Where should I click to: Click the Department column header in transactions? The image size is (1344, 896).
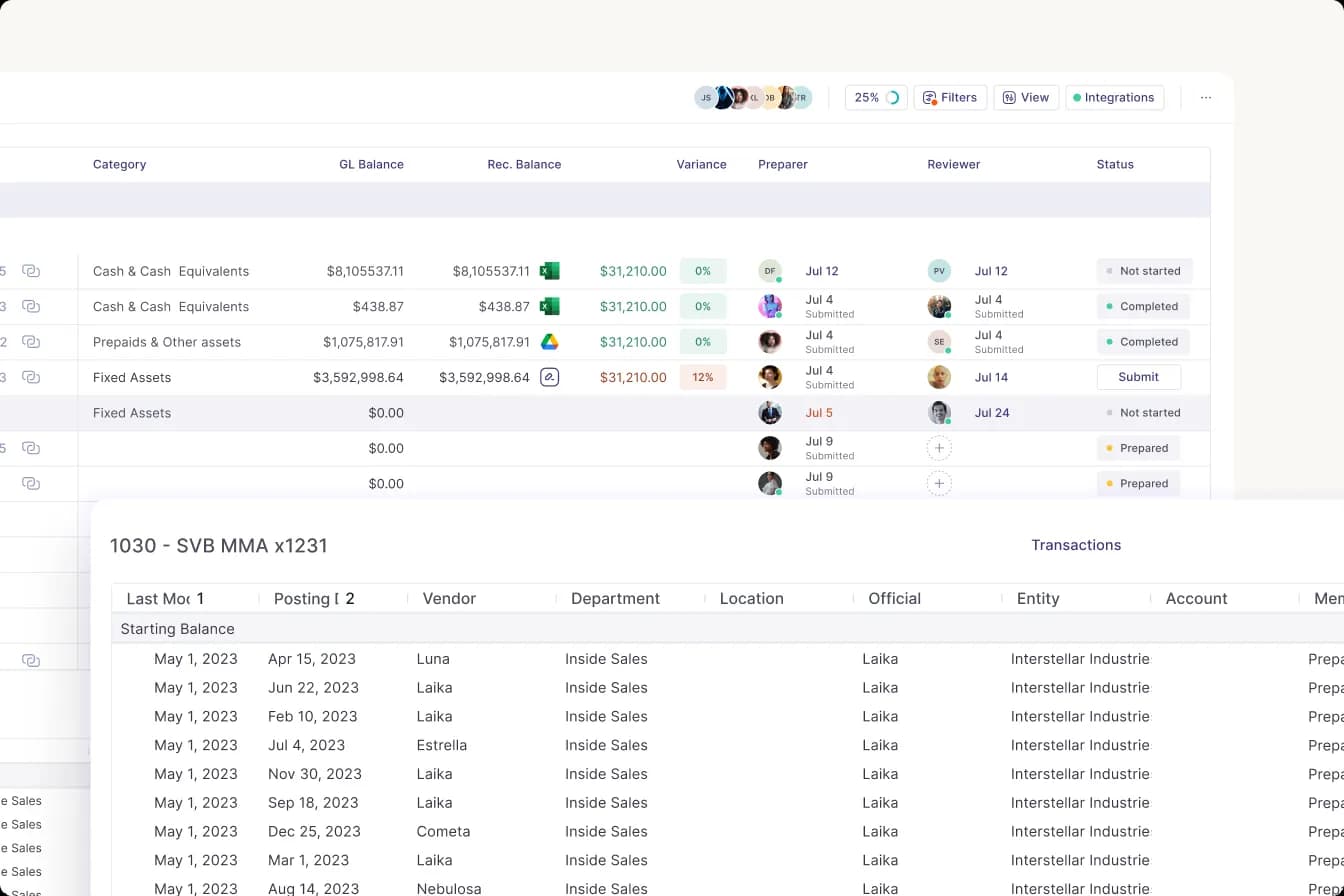click(x=615, y=598)
